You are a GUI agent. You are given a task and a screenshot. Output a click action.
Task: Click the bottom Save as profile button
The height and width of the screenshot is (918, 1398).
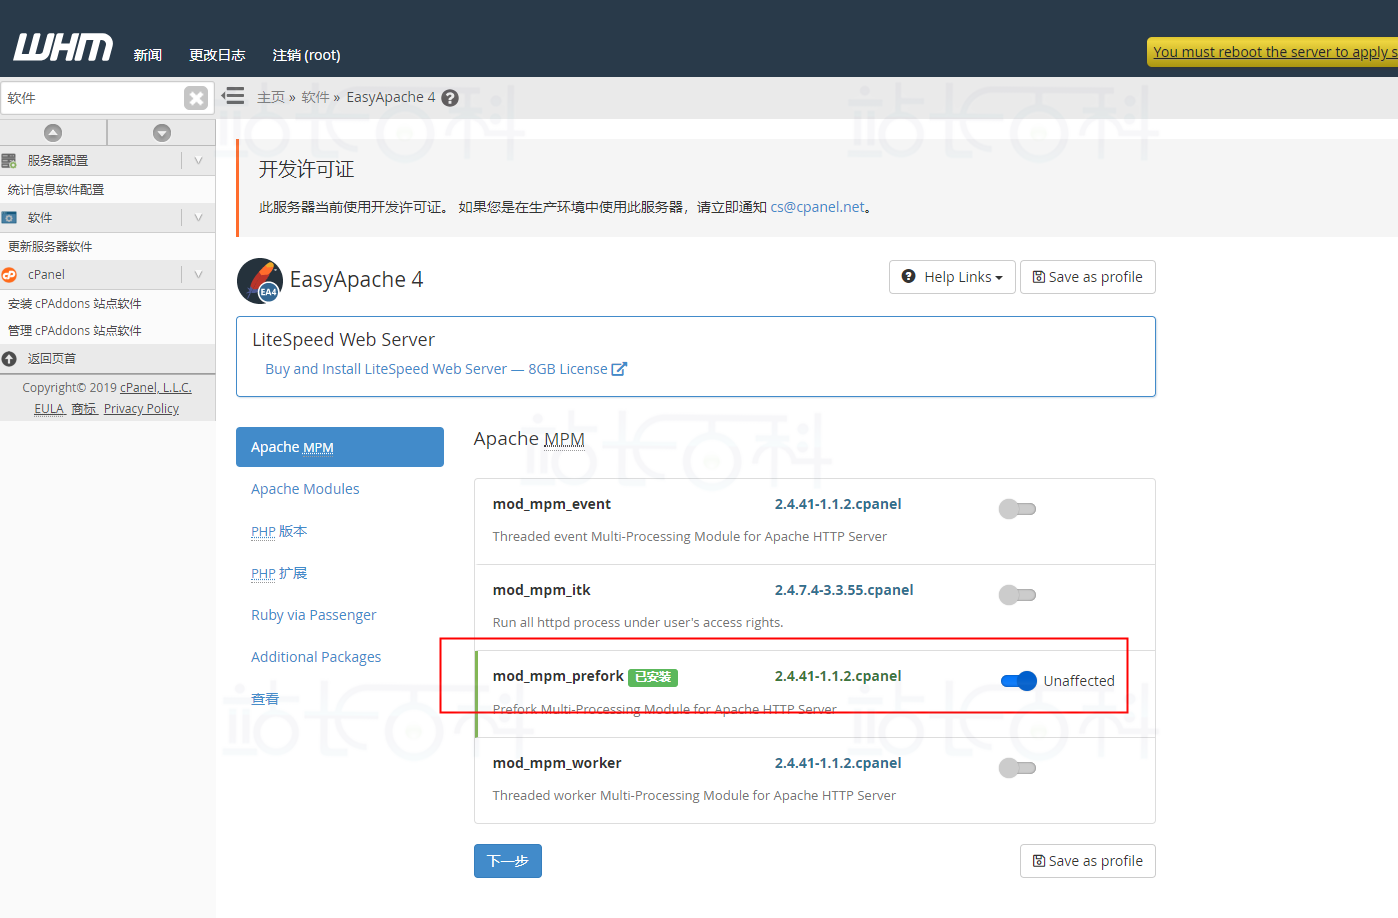tap(1088, 861)
